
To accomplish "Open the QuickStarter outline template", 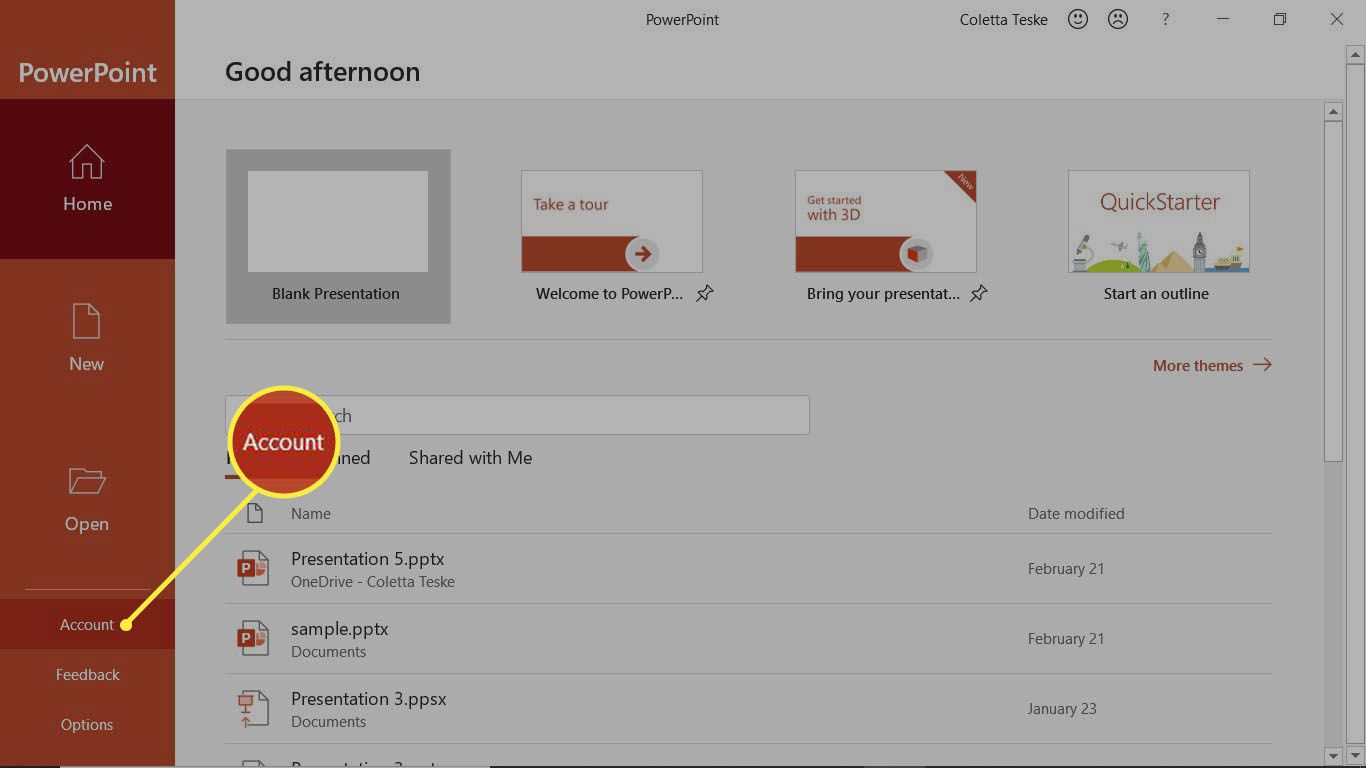I will click(x=1159, y=221).
